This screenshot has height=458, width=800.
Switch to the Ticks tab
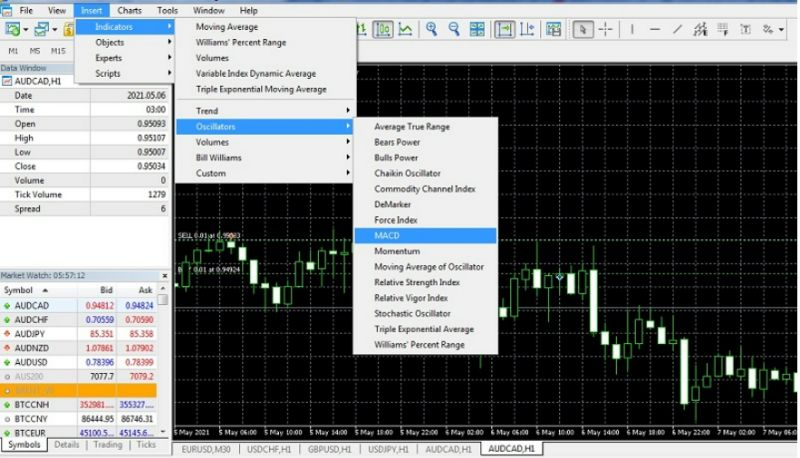click(x=146, y=445)
